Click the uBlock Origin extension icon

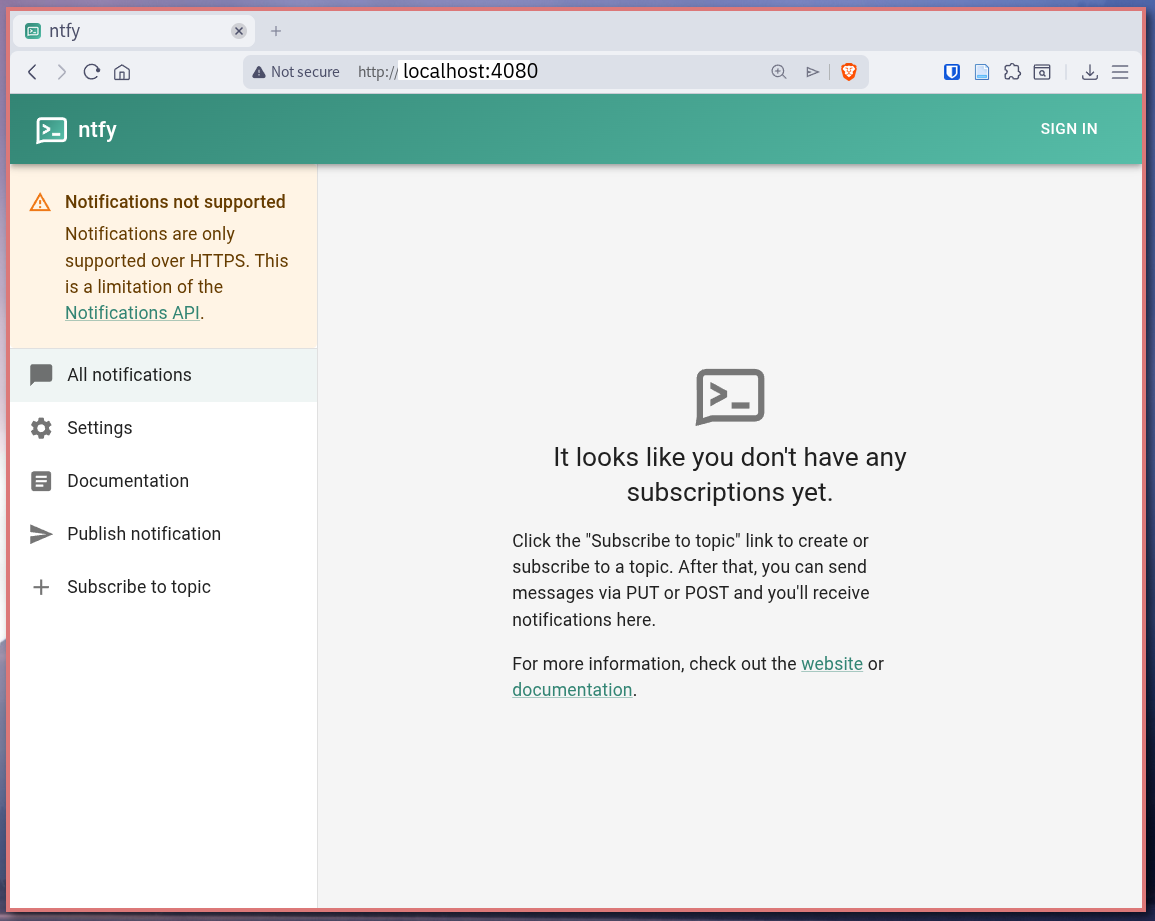(x=951, y=71)
